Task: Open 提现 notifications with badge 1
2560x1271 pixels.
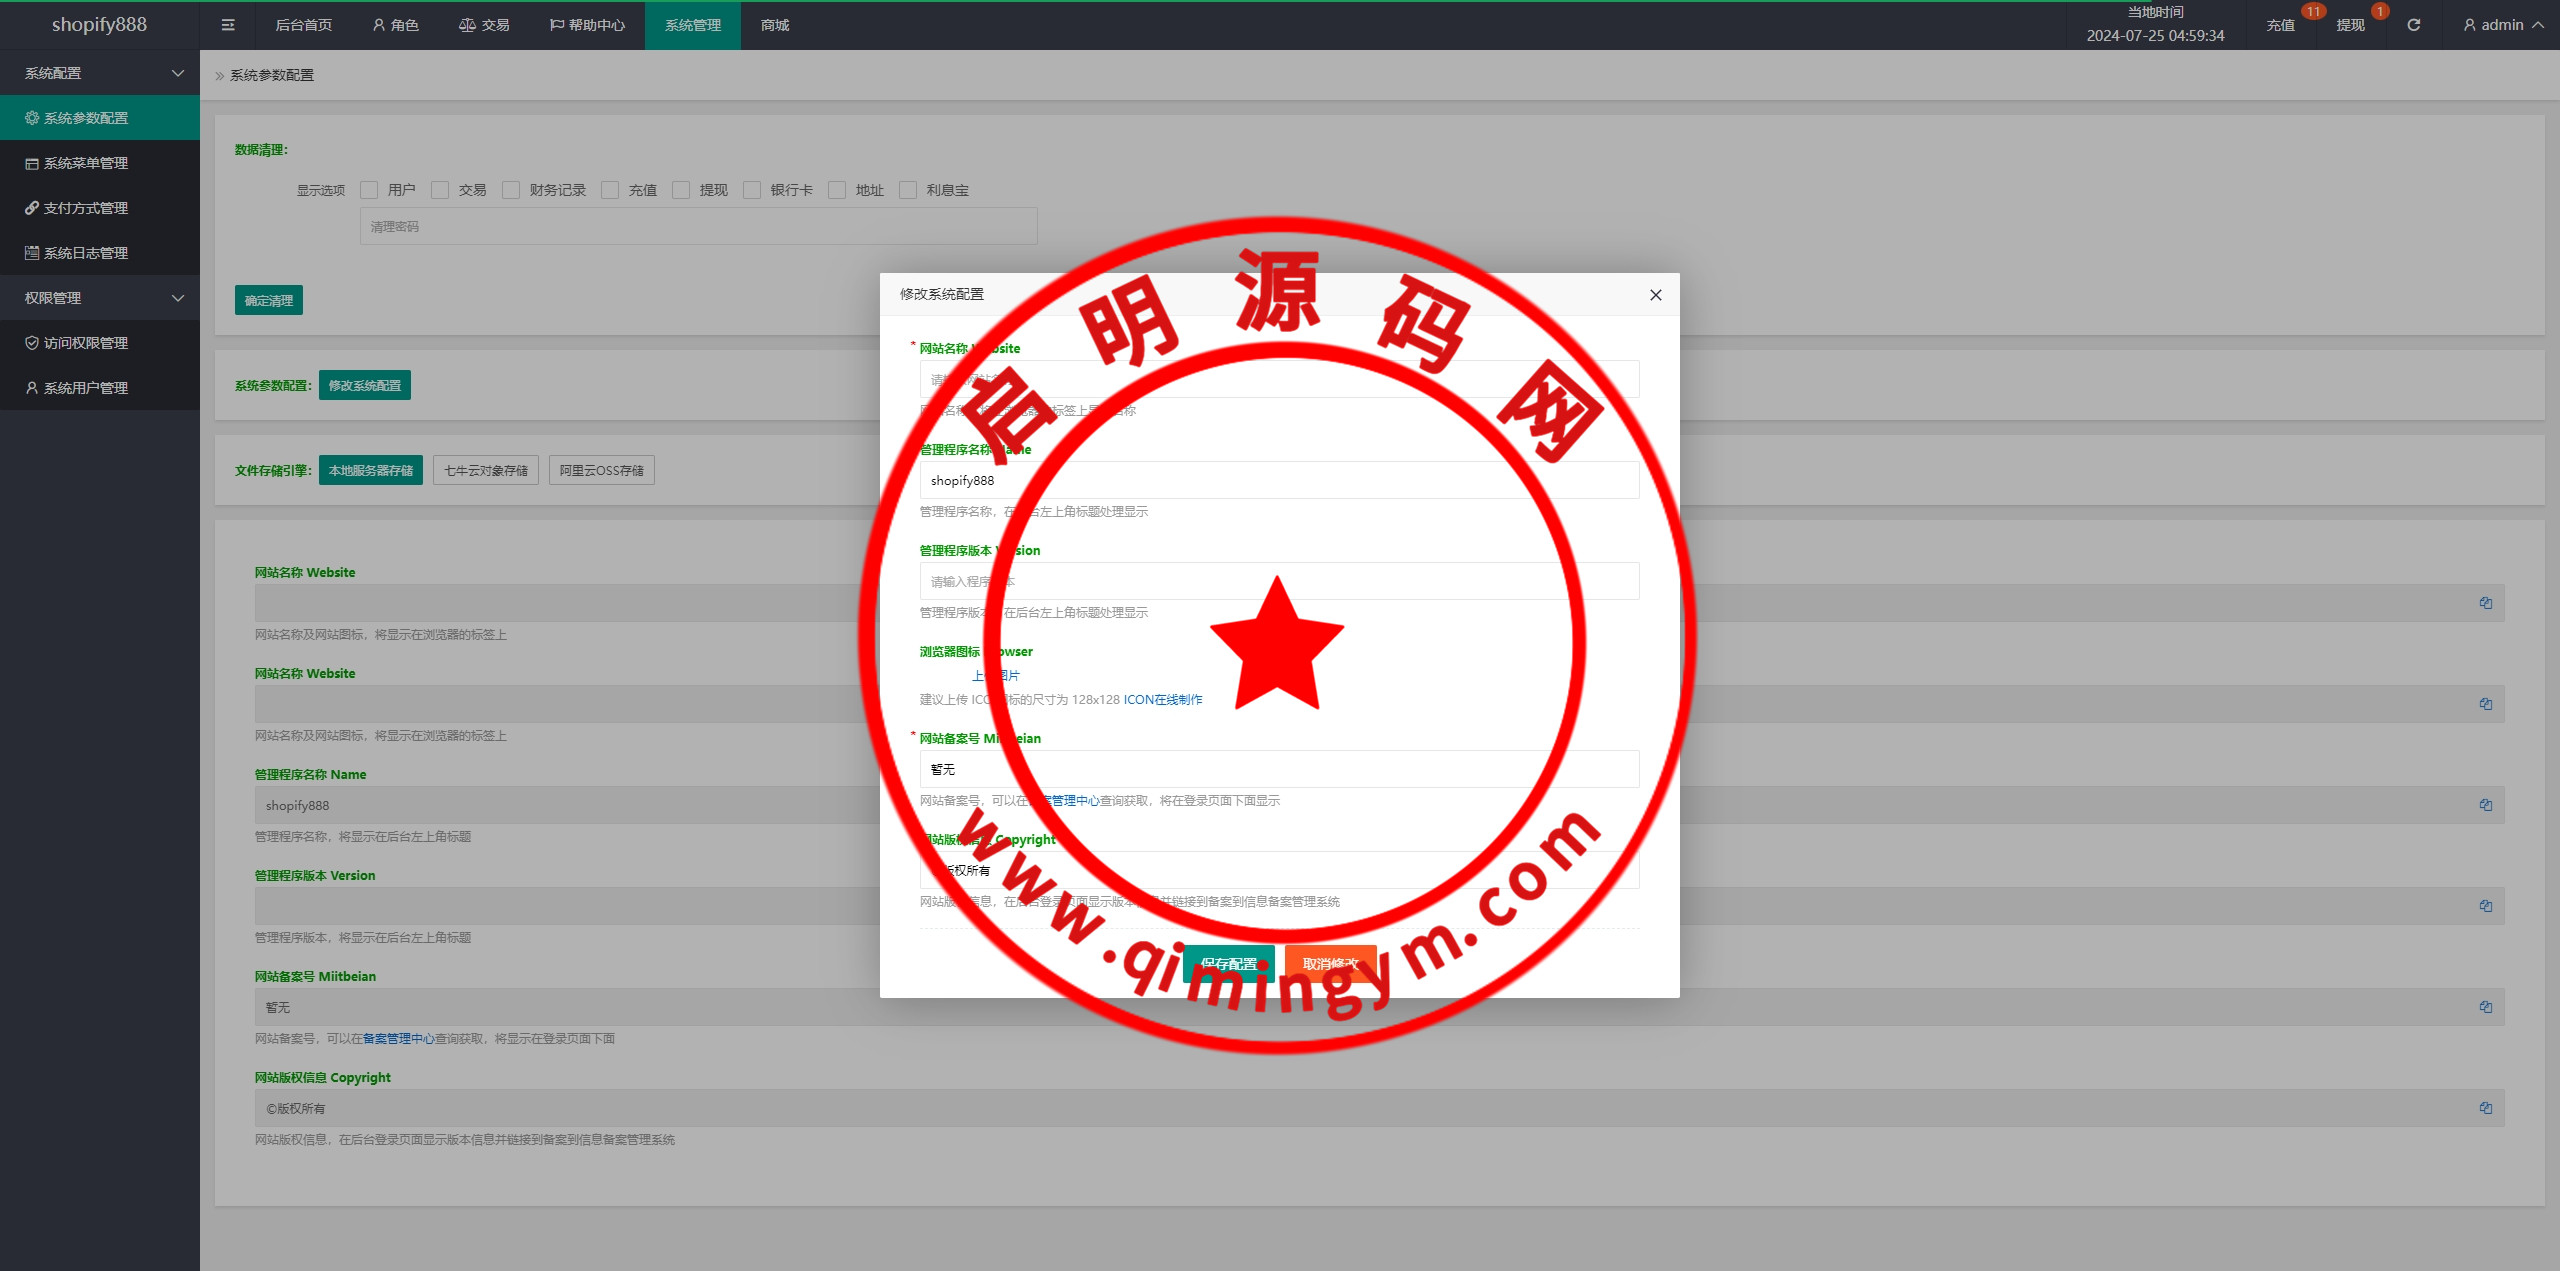Action: click(x=2351, y=25)
